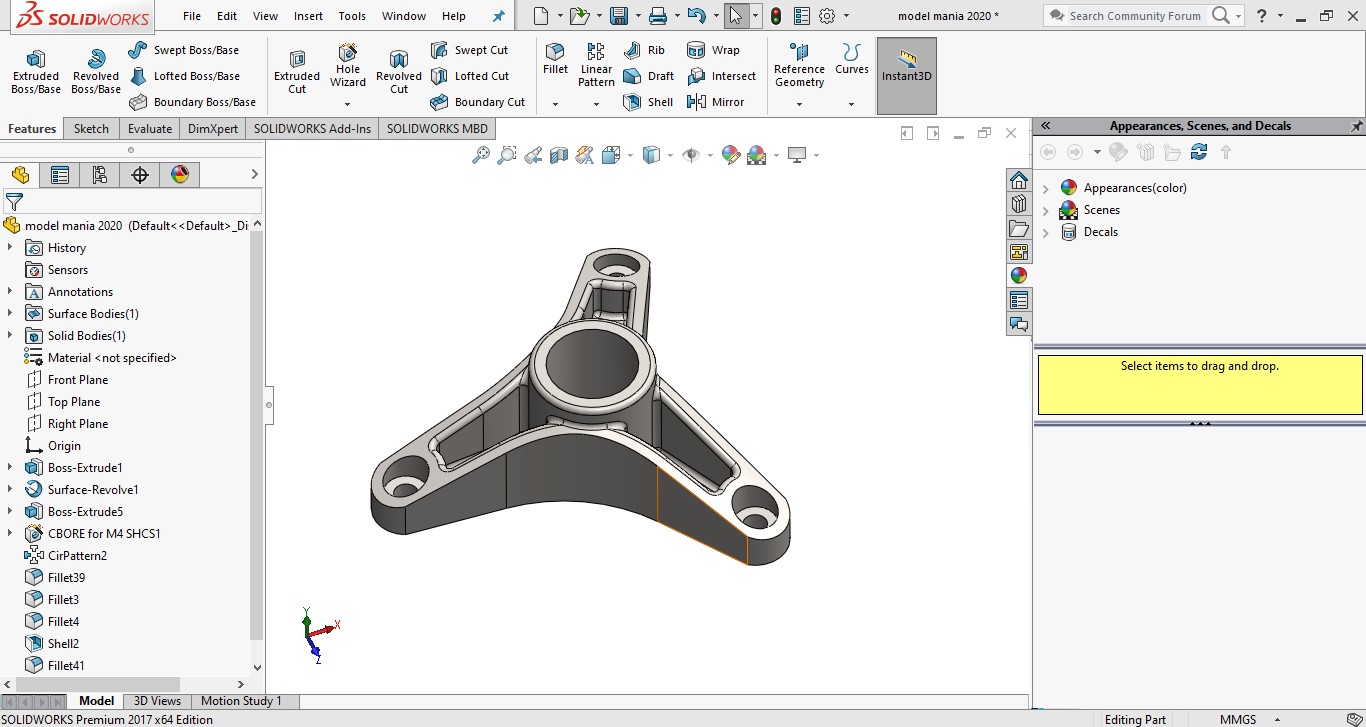This screenshot has height=727, width=1366.
Task: Open the Motion Study 1 tab
Action: click(242, 701)
